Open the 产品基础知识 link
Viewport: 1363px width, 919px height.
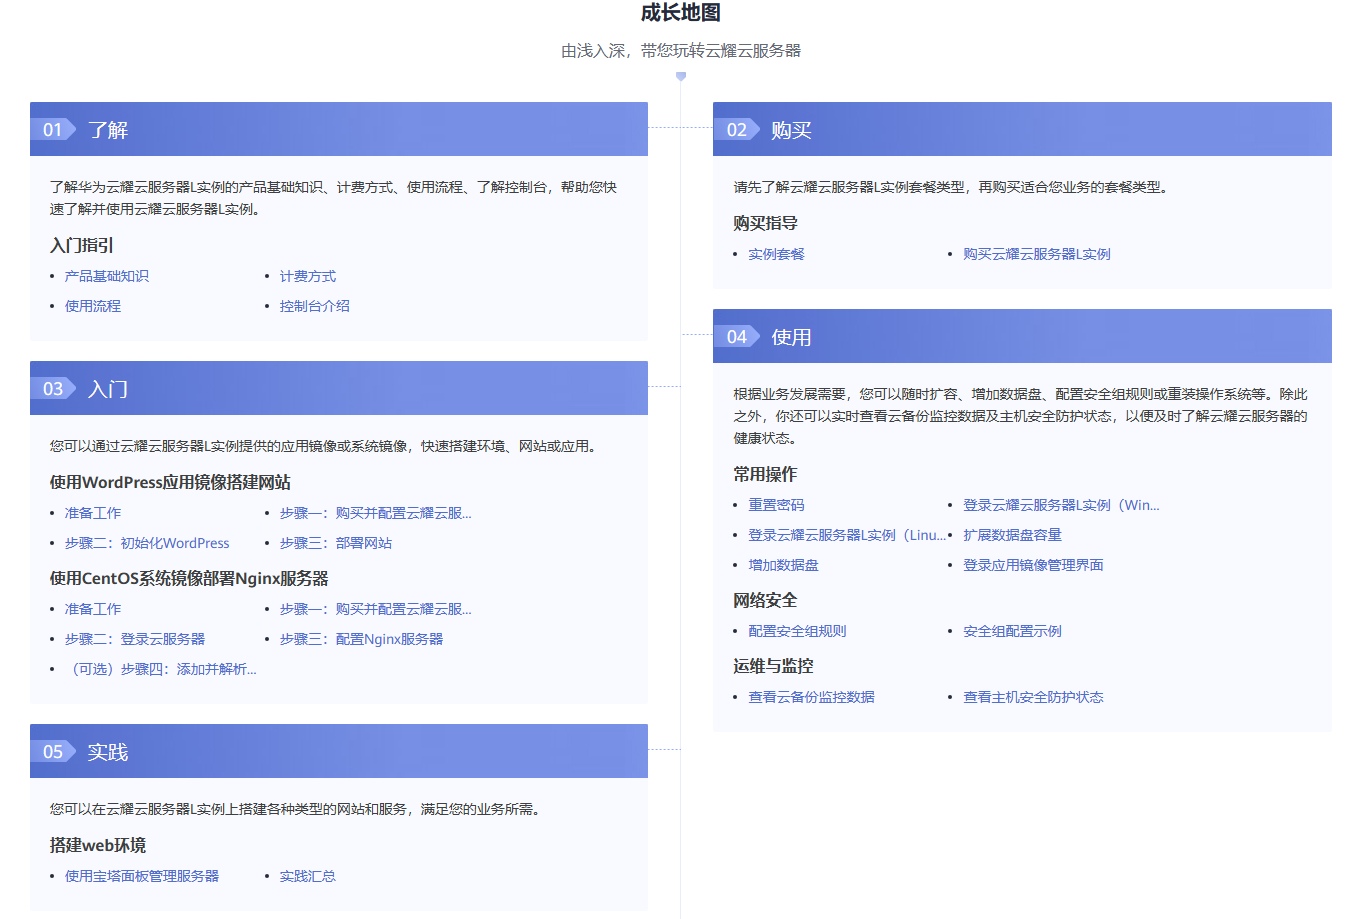107,276
